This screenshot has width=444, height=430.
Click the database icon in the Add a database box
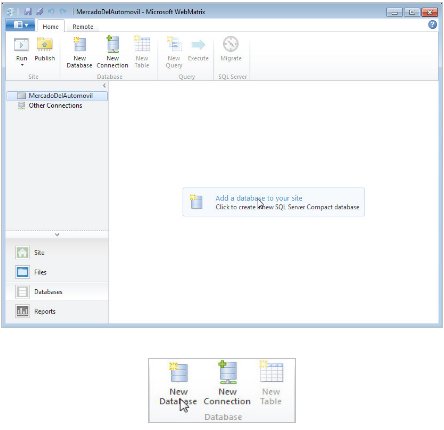point(196,202)
